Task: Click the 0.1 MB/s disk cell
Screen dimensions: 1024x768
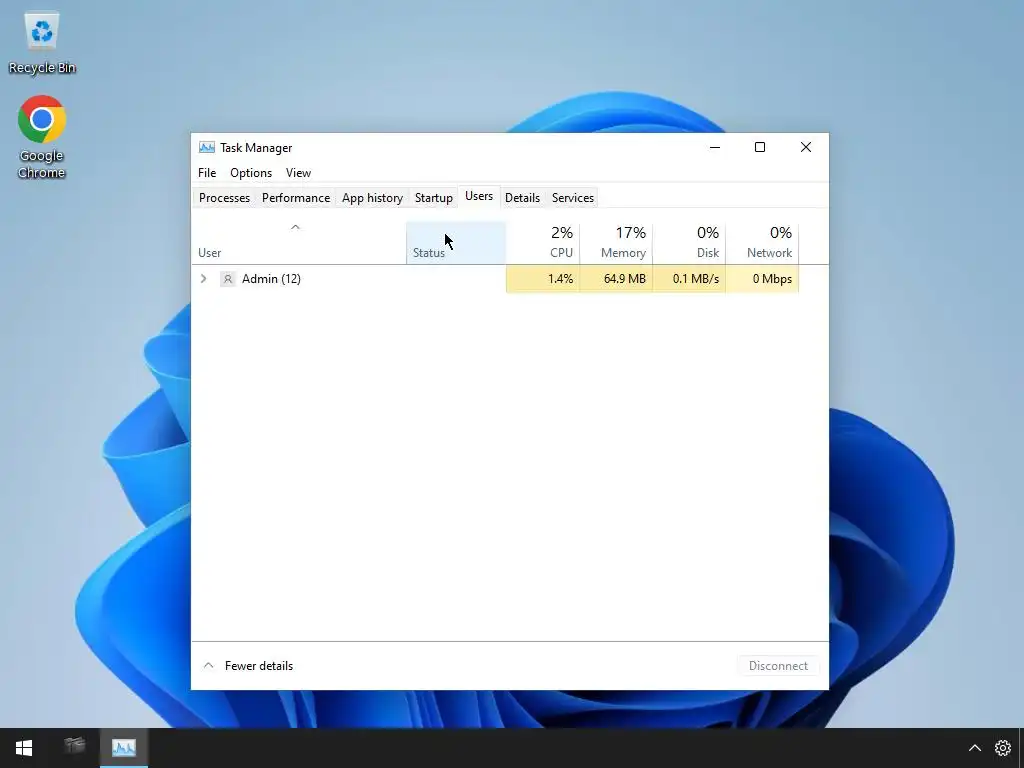Action: (689, 279)
